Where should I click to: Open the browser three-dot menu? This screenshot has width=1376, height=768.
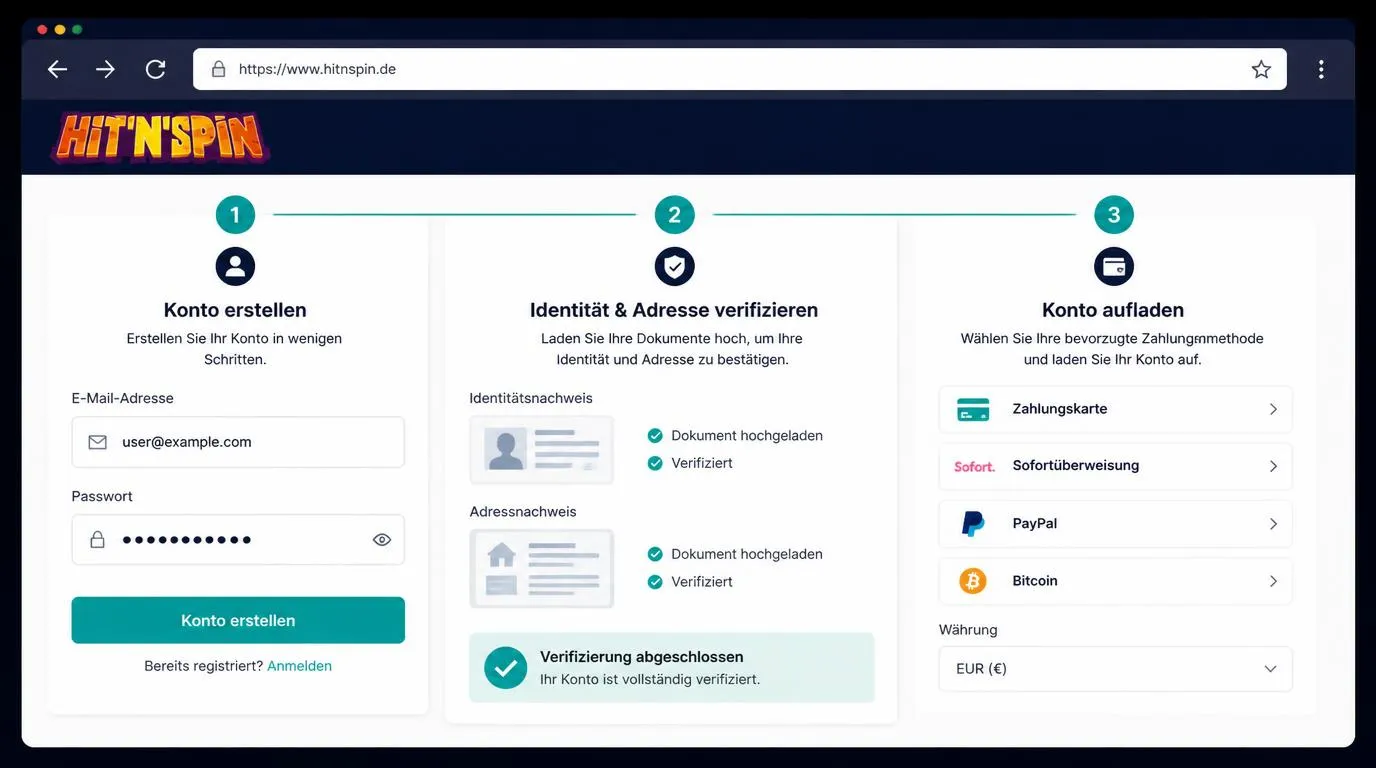tap(1321, 69)
